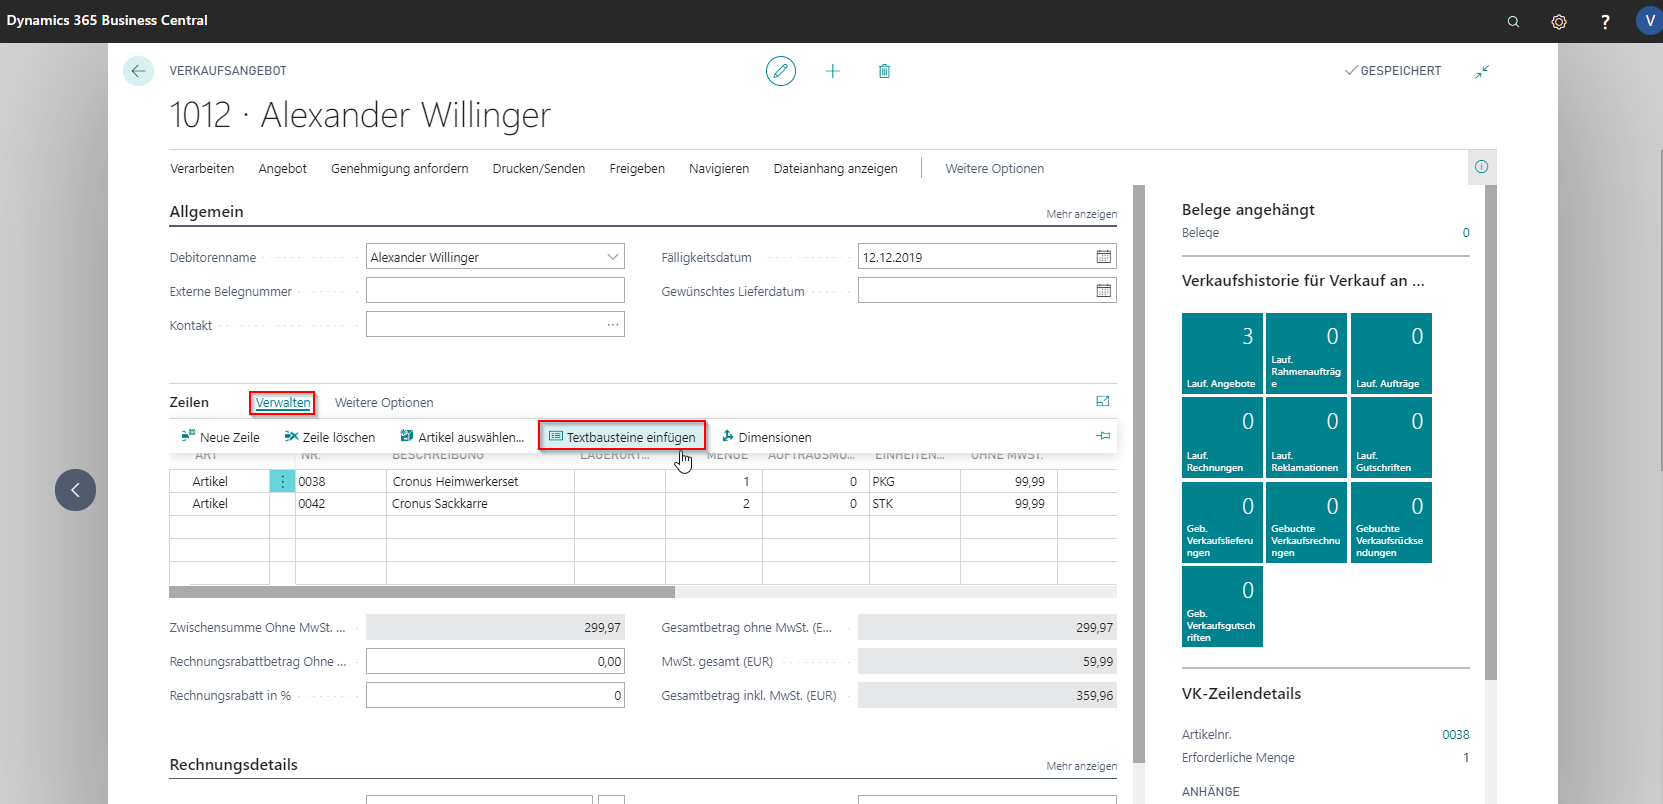
Task: Open the user avatar V
Action: tap(1649, 20)
